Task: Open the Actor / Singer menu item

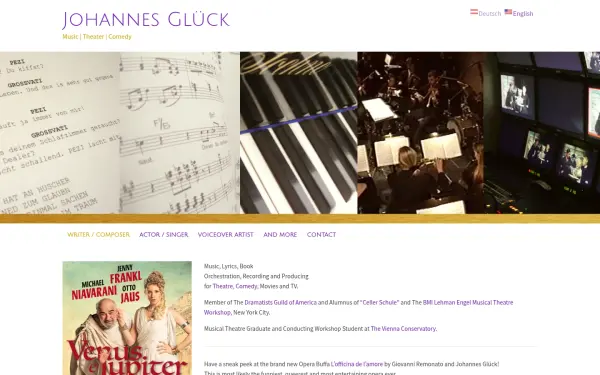Action: click(x=164, y=235)
